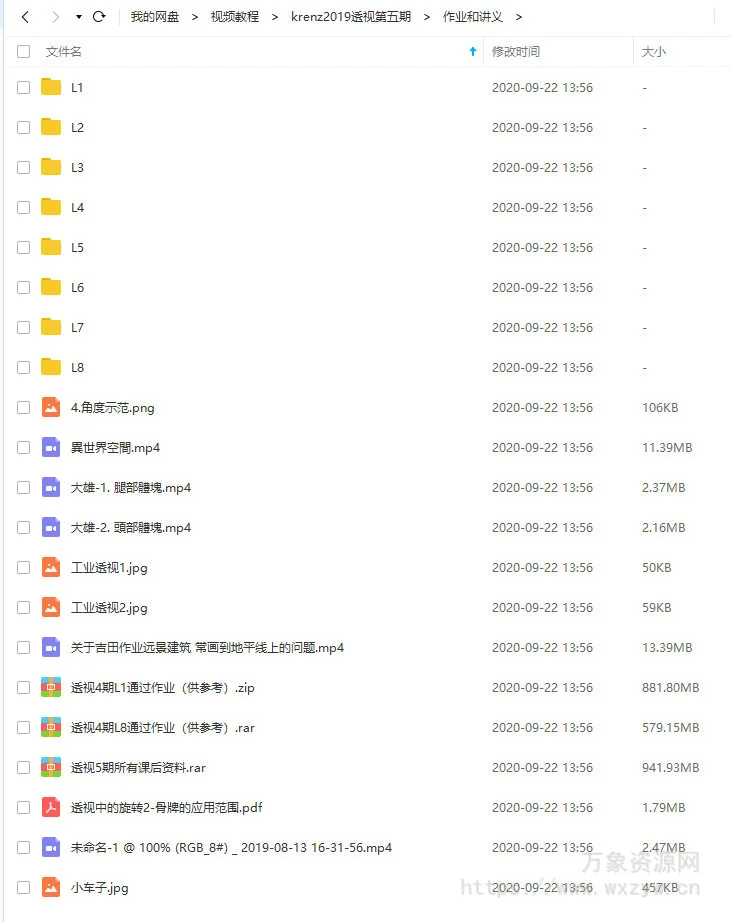Open the 異世界空間.mp4 video icon
The width and height of the screenshot is (731, 922).
[x=51, y=447]
